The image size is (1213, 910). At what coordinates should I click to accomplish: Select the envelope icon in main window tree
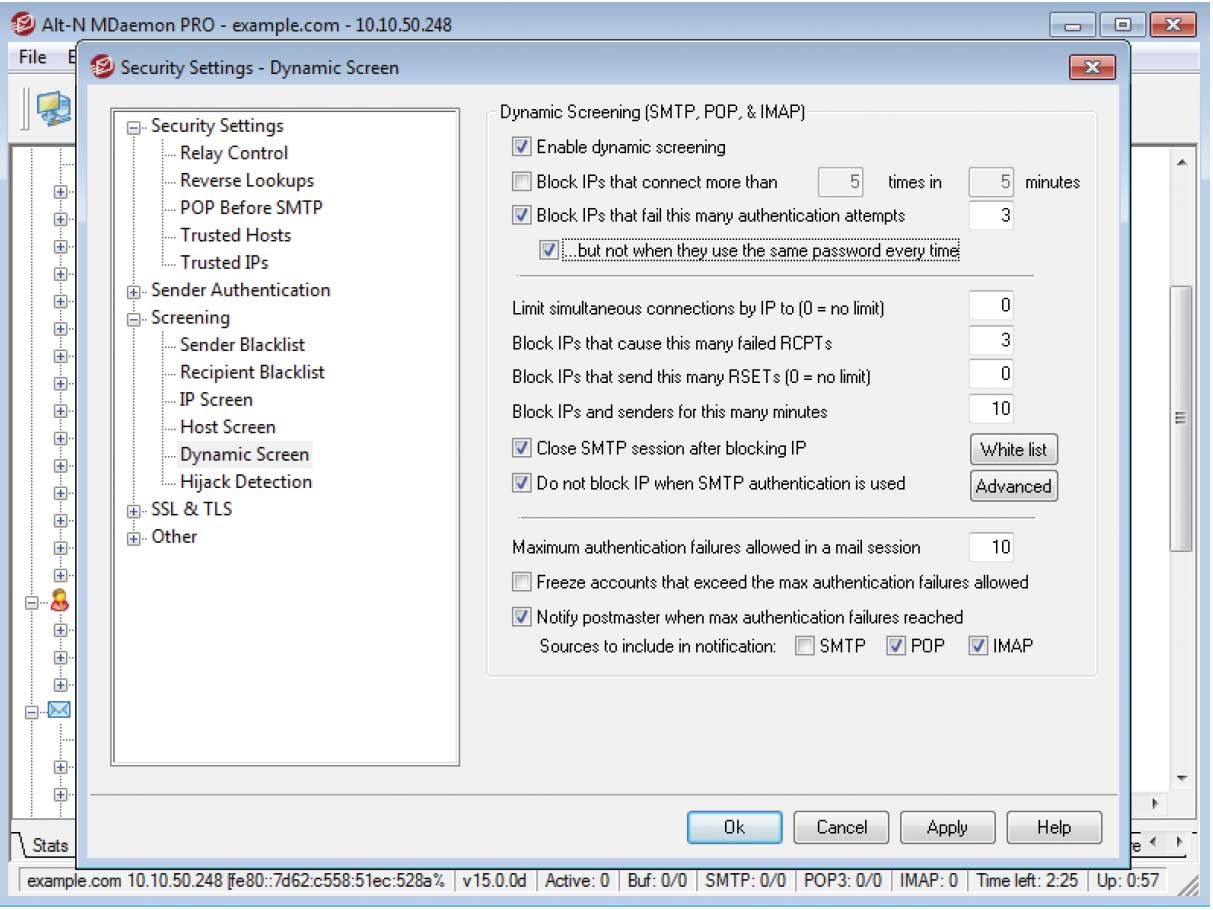[59, 712]
